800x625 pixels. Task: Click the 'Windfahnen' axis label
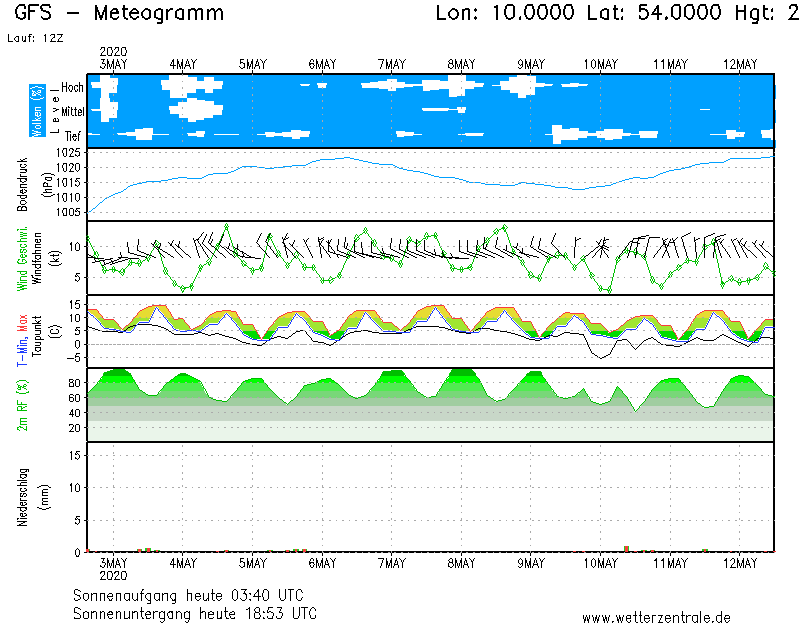tap(37, 258)
